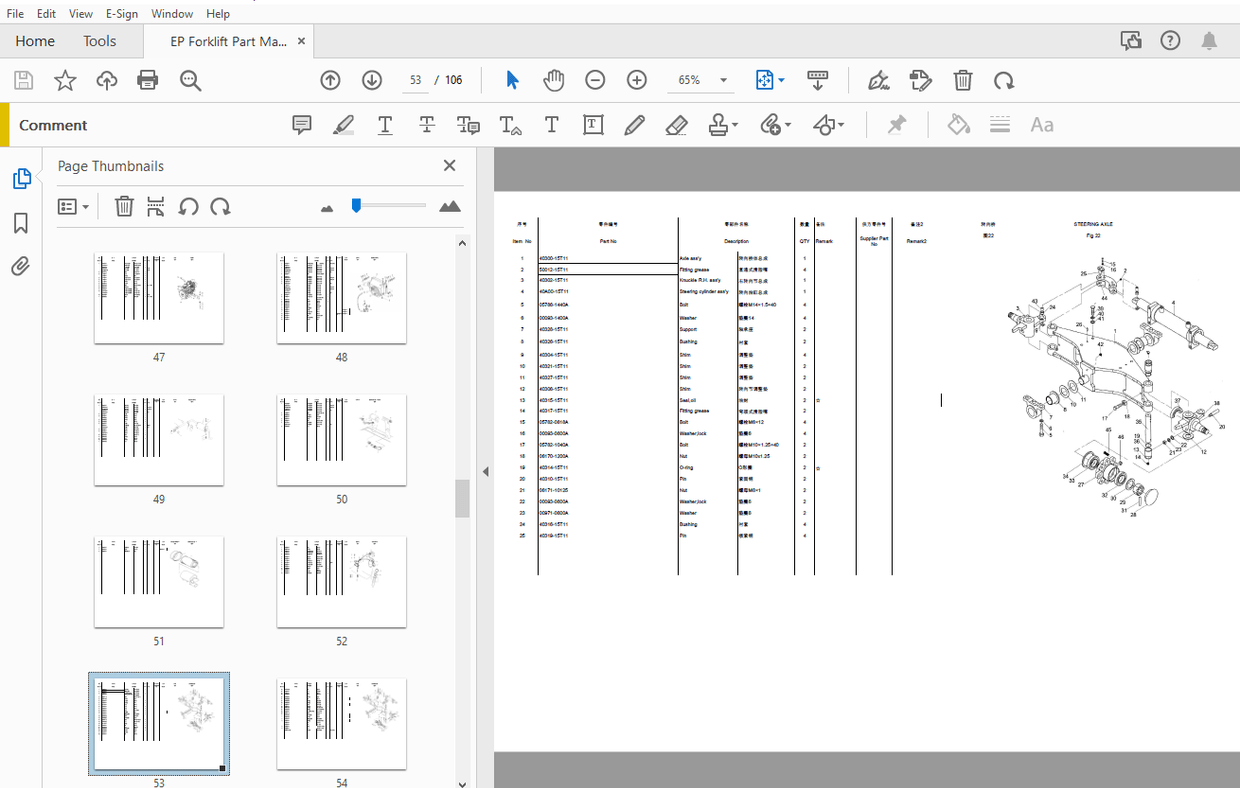Close the Page Thumbnails panel
The image size is (1240, 788).
449,166
